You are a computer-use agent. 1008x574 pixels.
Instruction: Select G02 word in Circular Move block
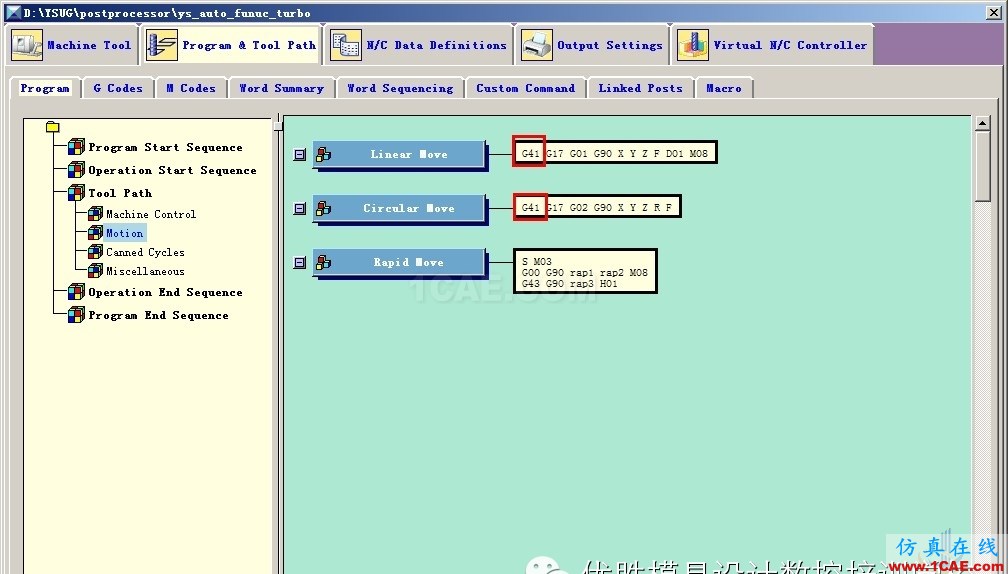[579, 208]
